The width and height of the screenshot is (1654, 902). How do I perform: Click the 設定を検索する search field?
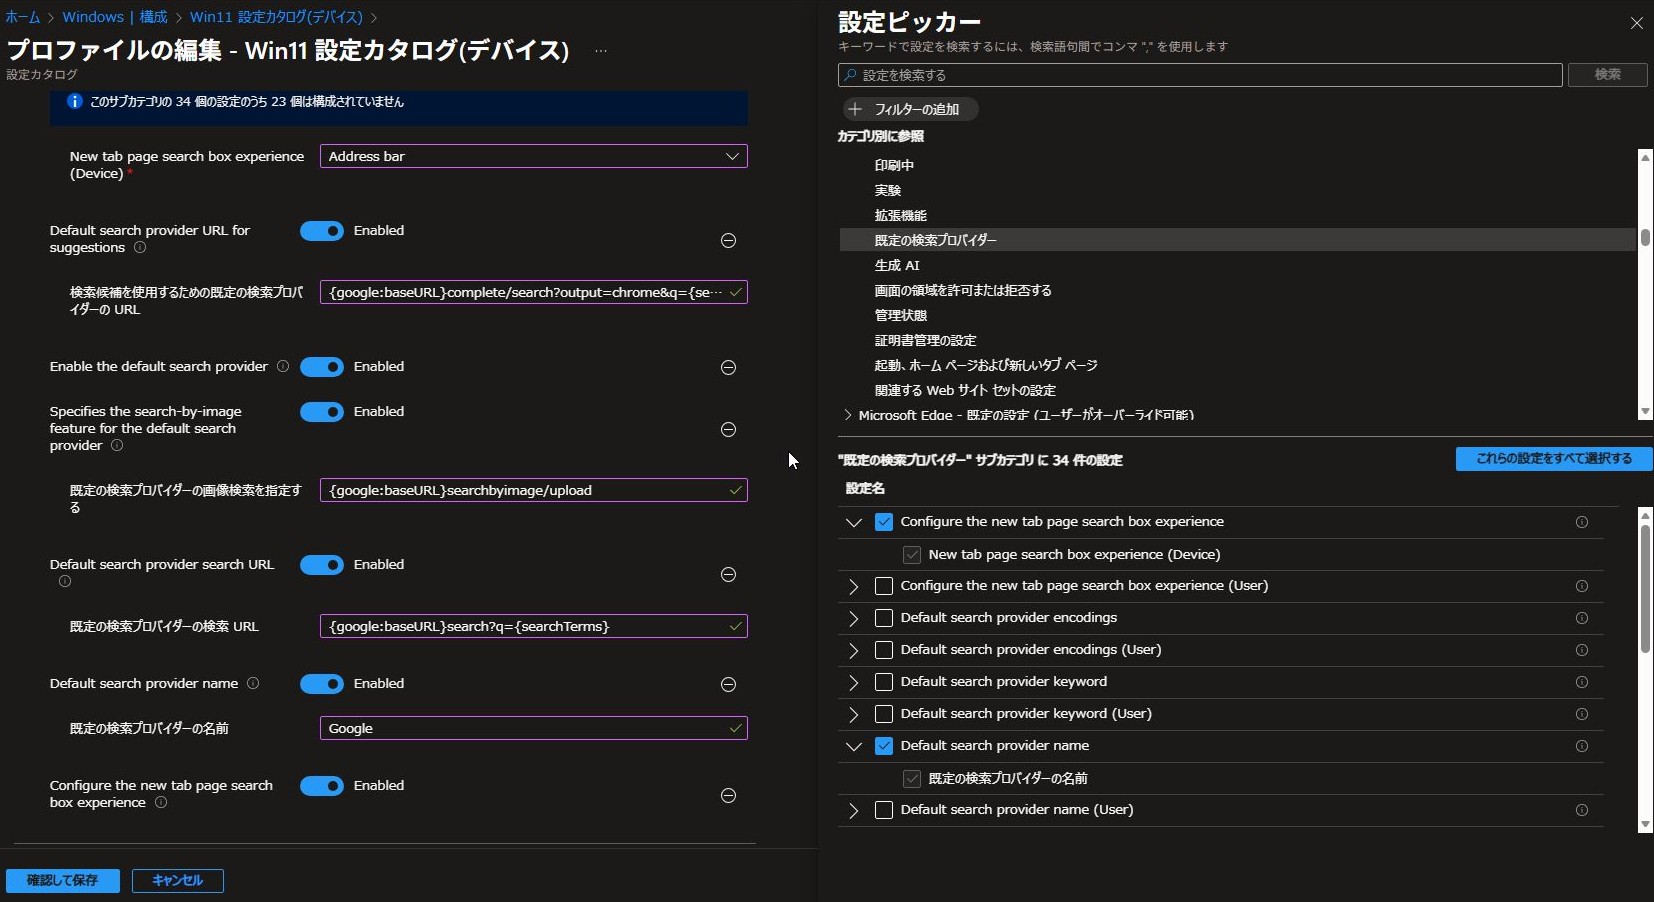click(x=1200, y=75)
